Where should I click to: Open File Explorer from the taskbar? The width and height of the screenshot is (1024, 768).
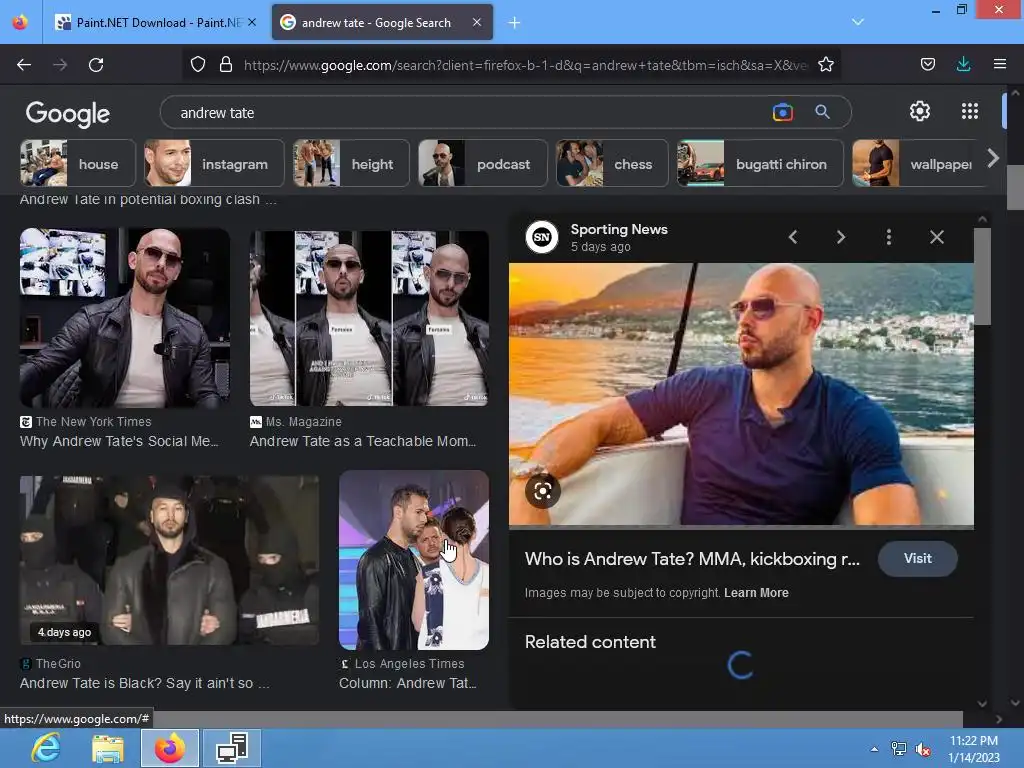pyautogui.click(x=108, y=748)
